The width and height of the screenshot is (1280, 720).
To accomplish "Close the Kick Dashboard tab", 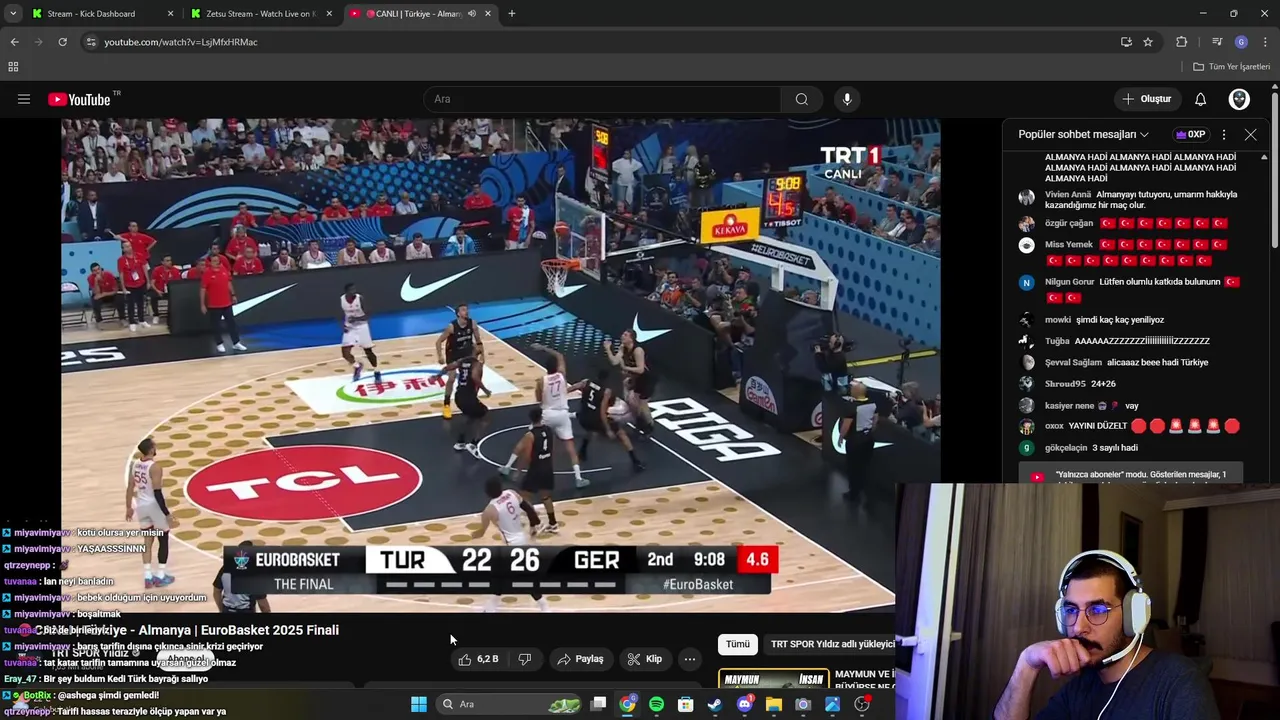I will pyautogui.click(x=170, y=14).
